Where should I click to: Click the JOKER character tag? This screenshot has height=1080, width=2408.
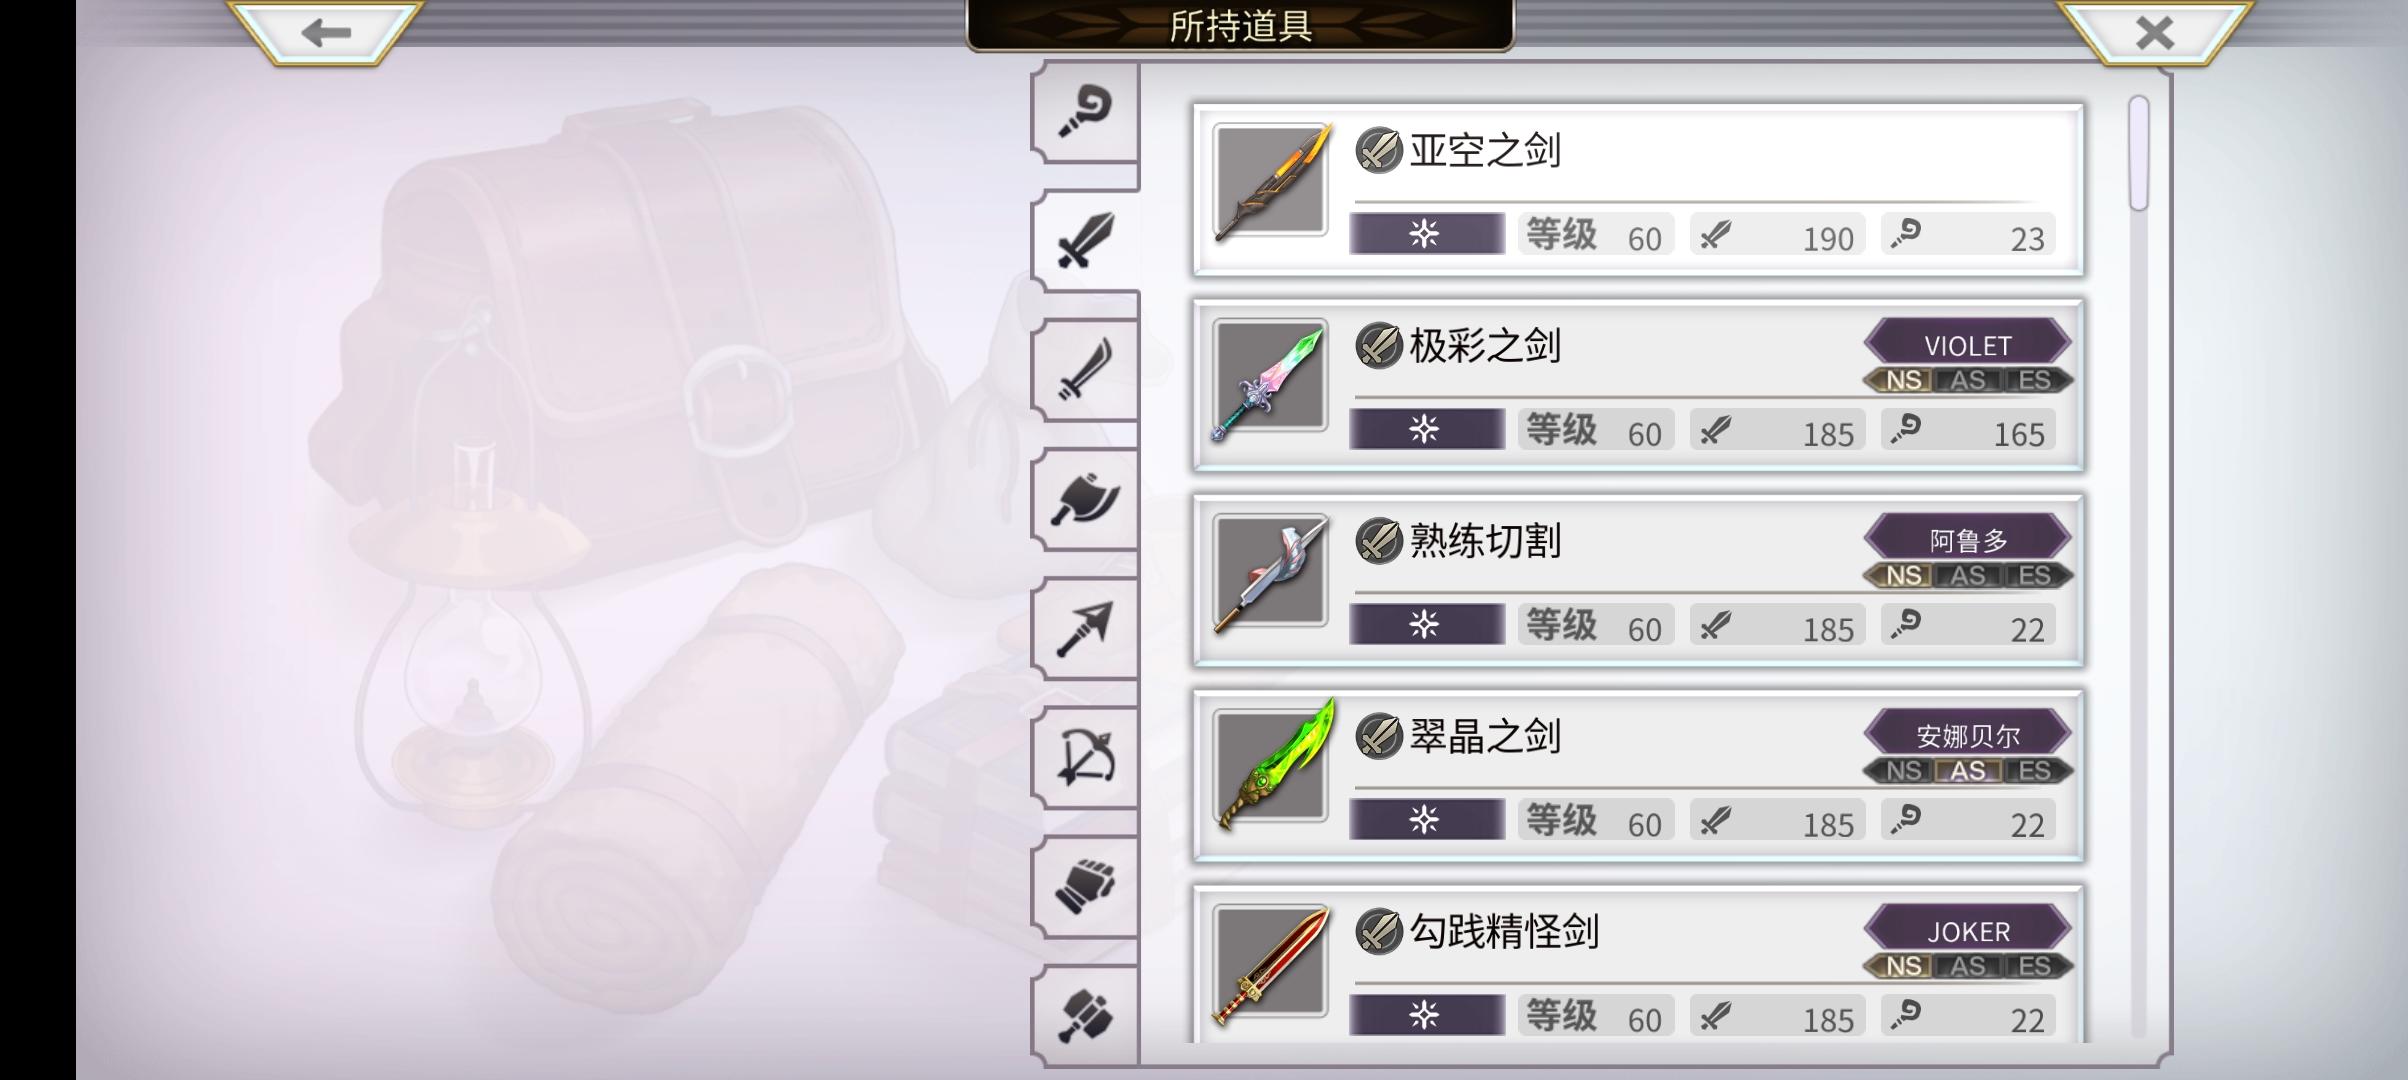tap(1967, 930)
